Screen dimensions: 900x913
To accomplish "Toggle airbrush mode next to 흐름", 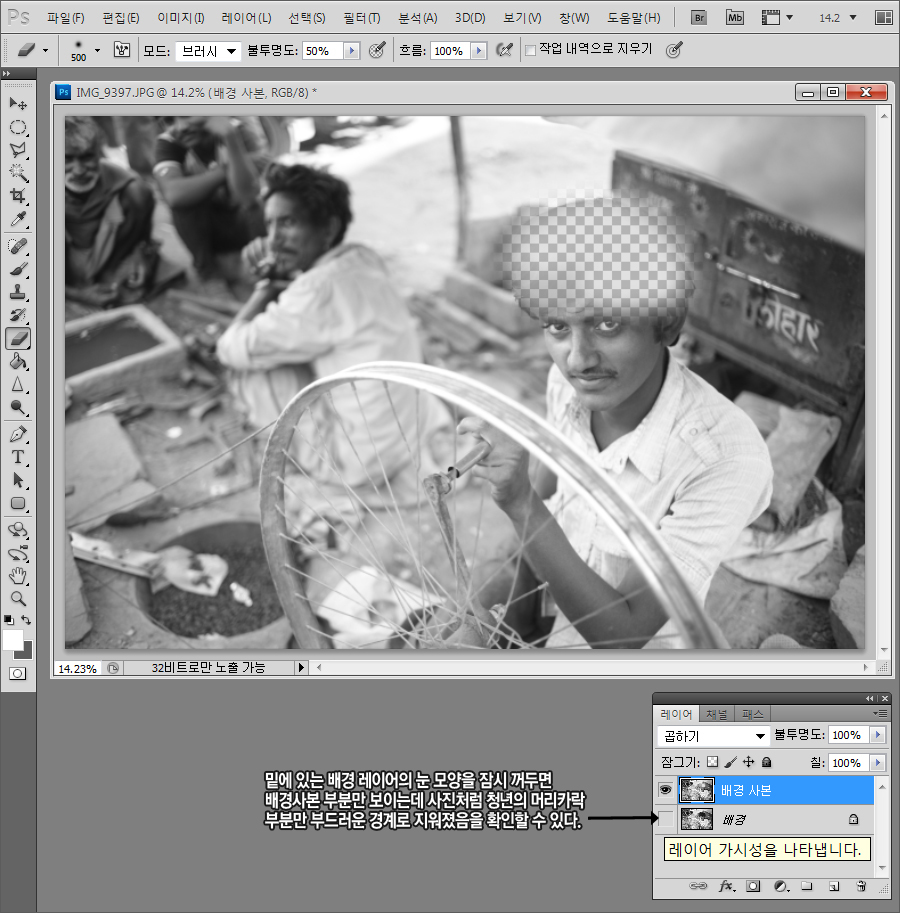I will click(x=504, y=50).
